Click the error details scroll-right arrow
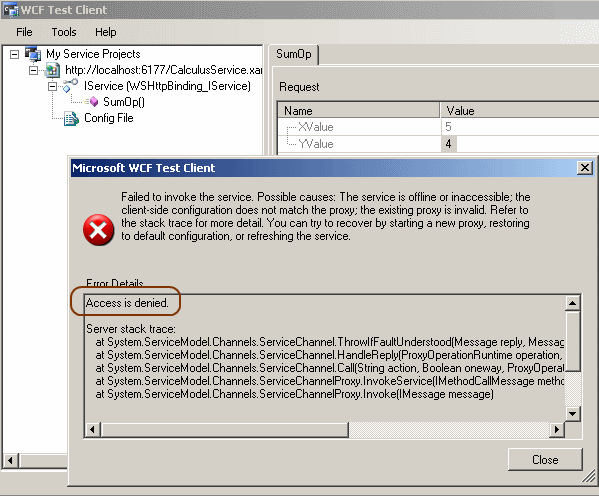Screen dimensions: 599x496 [x=557, y=430]
